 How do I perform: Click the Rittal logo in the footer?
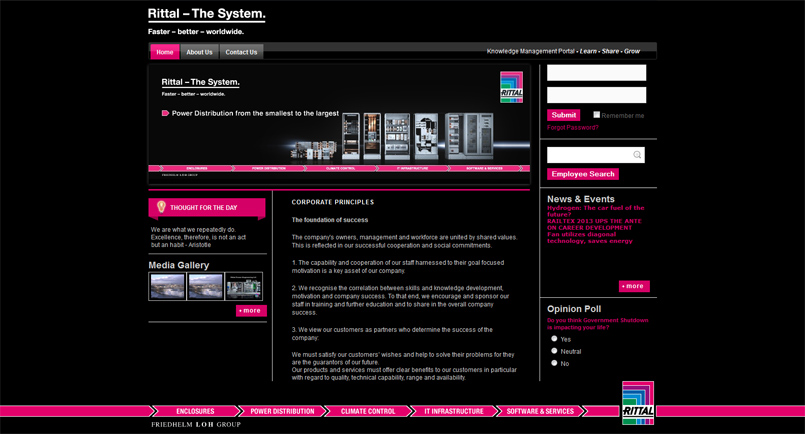point(638,403)
